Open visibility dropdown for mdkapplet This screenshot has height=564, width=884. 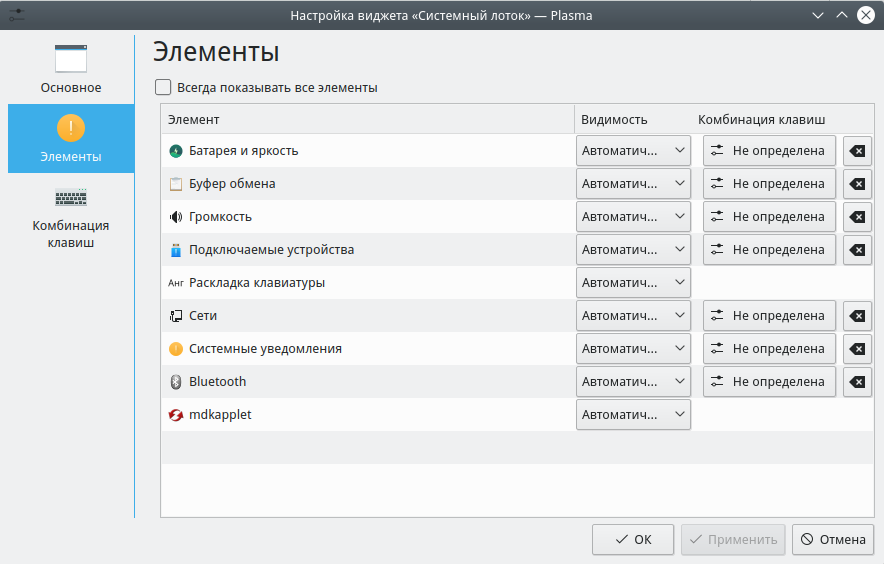(x=633, y=415)
